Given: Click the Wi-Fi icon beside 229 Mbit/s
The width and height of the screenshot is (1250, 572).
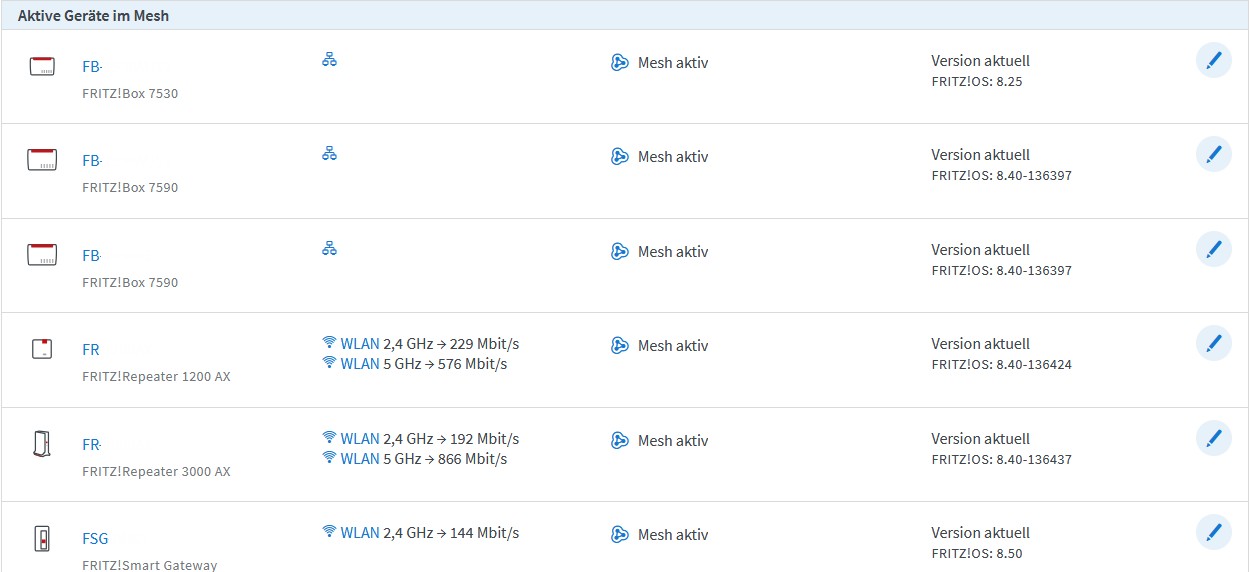Looking at the screenshot, I should (329, 343).
